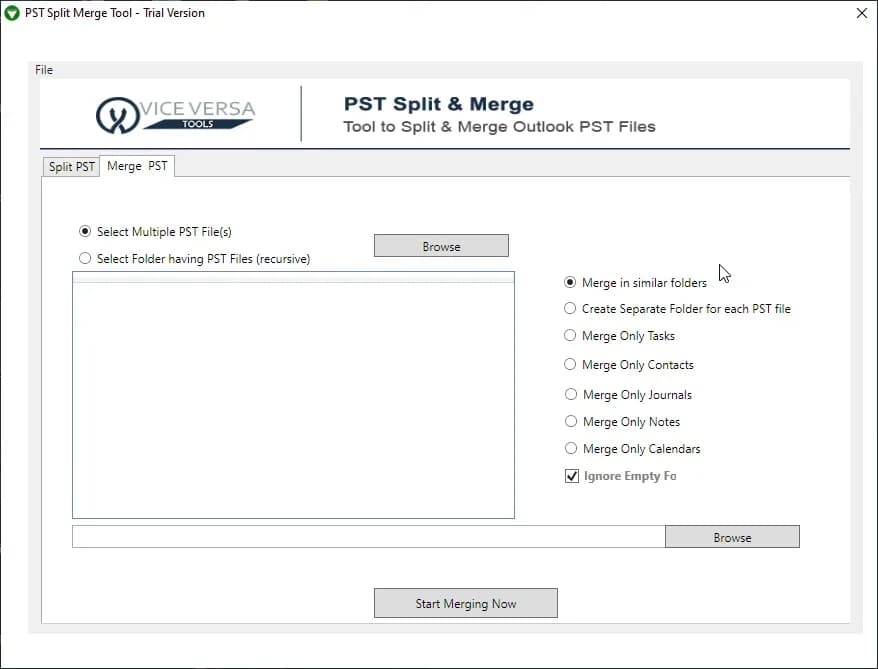
Task: Close the PST Split Merge Tool window
Action: (862, 13)
